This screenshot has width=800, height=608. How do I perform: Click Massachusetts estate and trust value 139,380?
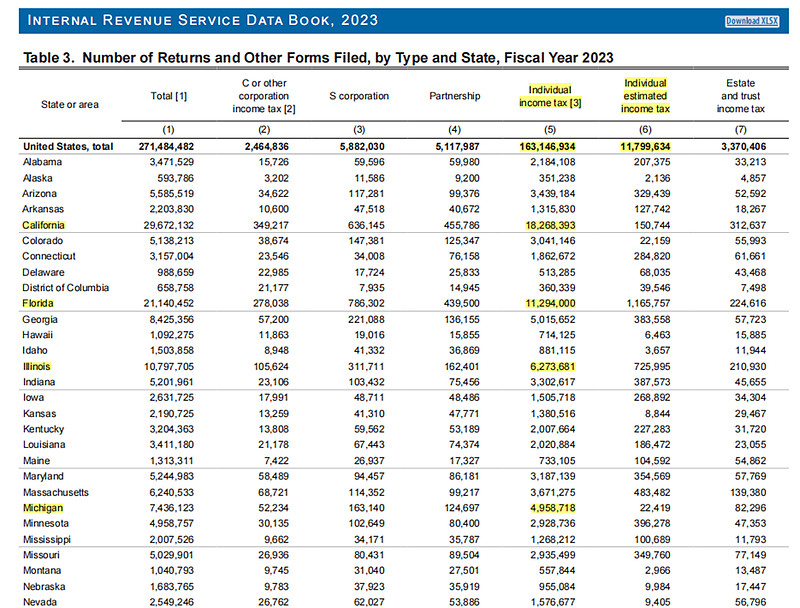[x=748, y=492]
